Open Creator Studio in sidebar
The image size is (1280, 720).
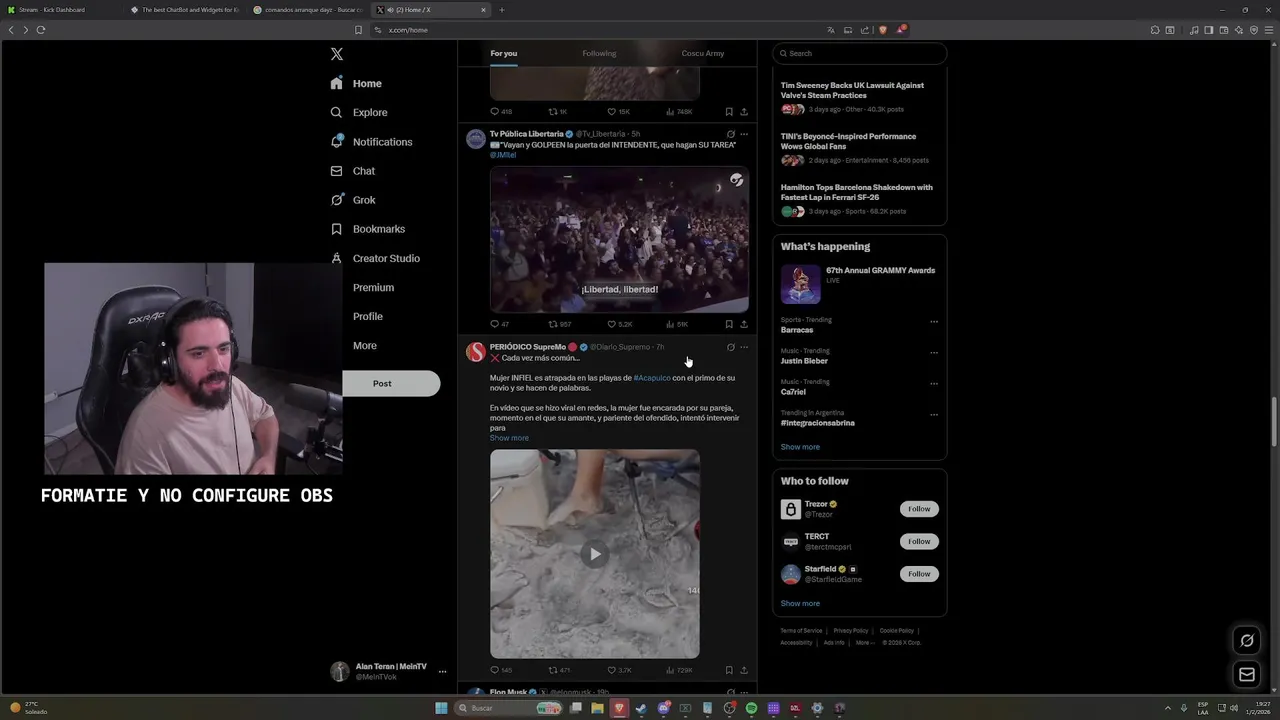pos(375,258)
